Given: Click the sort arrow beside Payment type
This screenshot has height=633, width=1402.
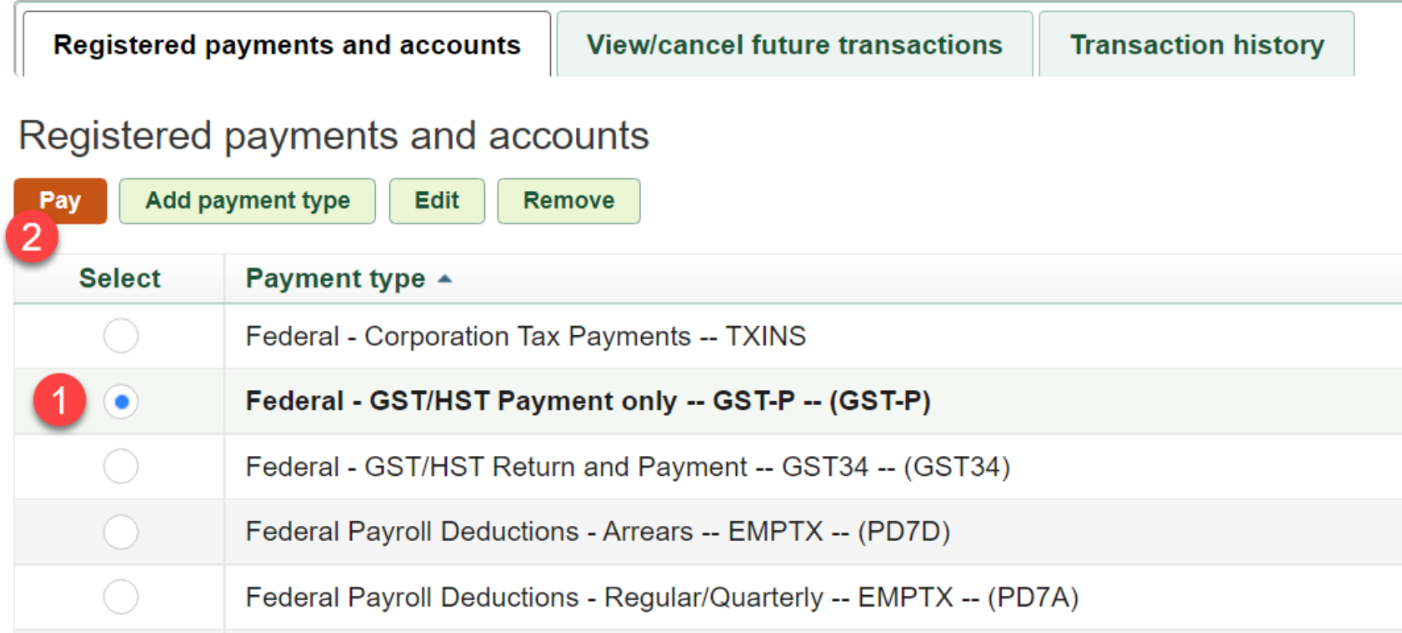Looking at the screenshot, I should (445, 279).
